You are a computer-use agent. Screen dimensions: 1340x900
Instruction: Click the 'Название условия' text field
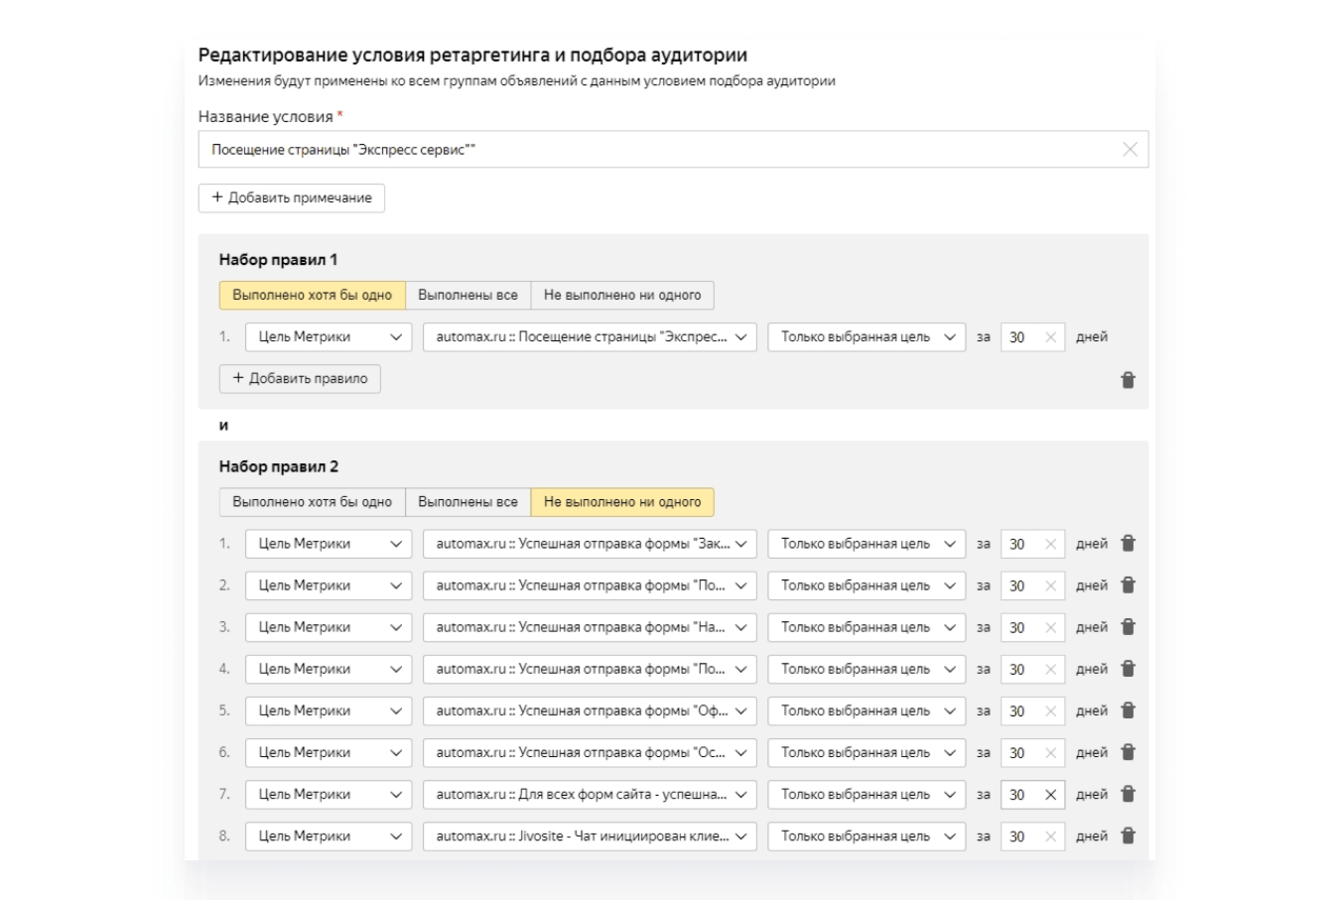pos(660,150)
